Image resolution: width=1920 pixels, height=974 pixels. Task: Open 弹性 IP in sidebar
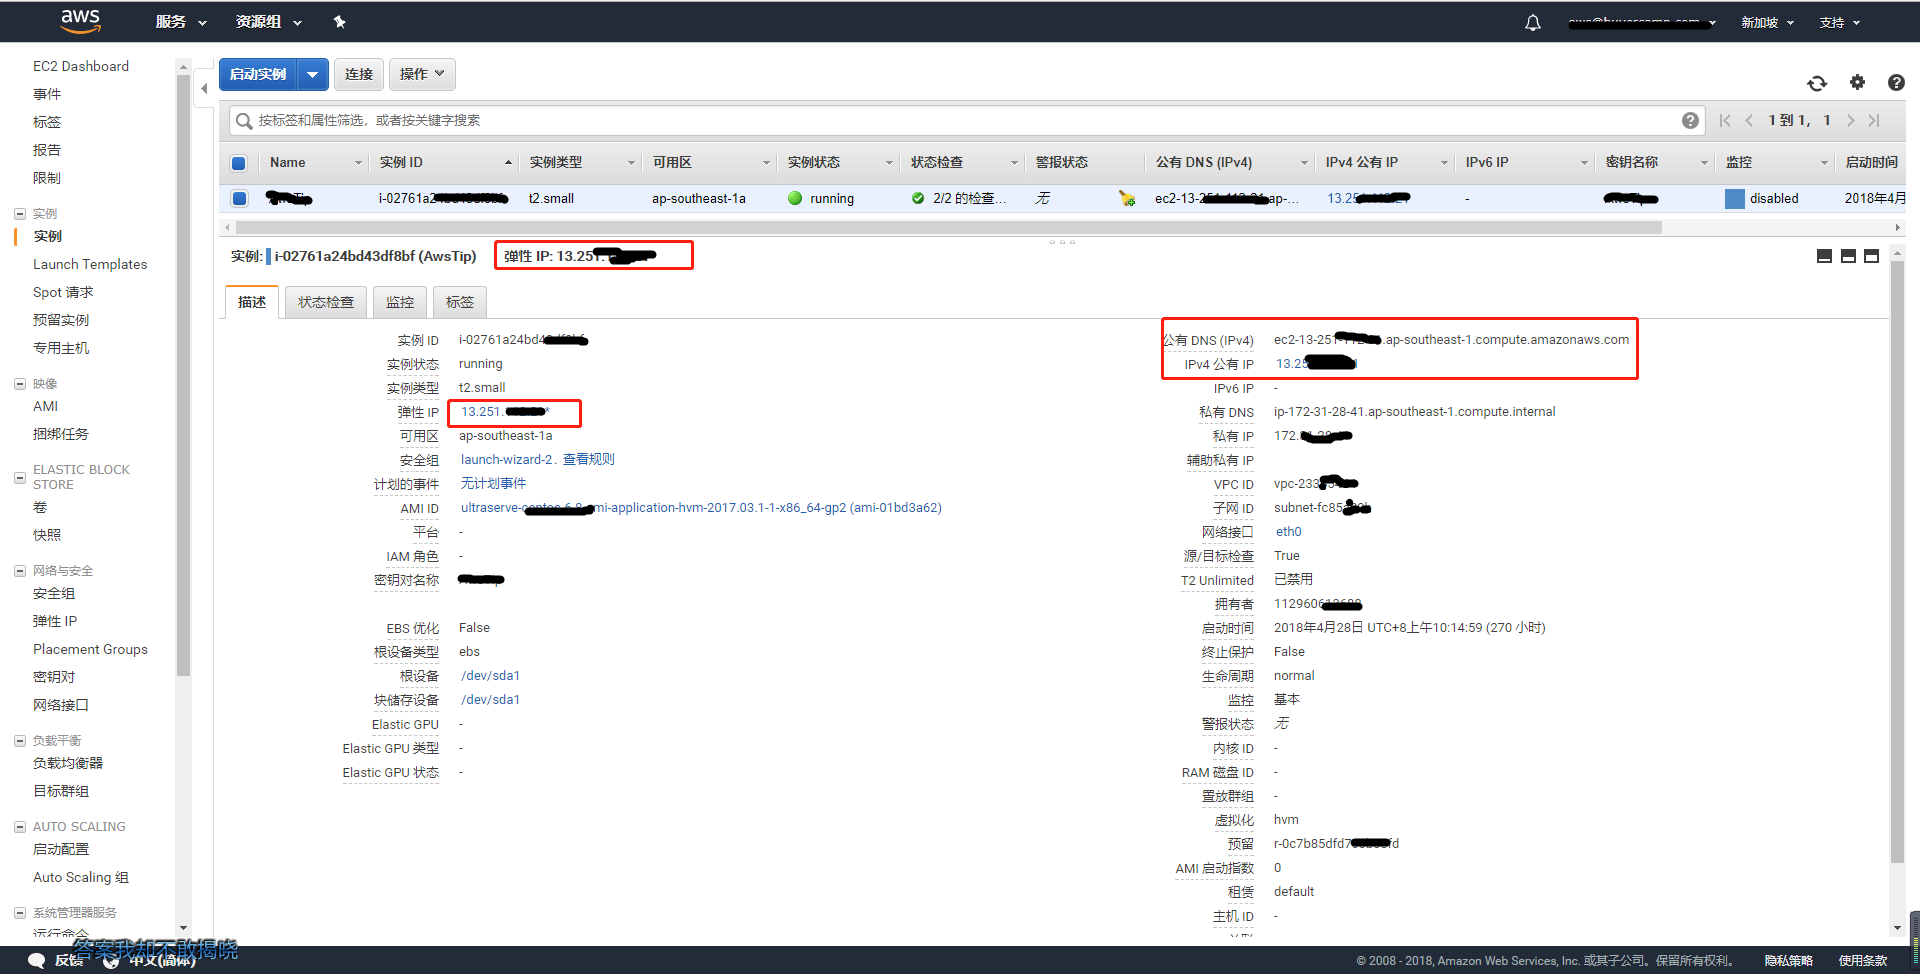[x=55, y=621]
